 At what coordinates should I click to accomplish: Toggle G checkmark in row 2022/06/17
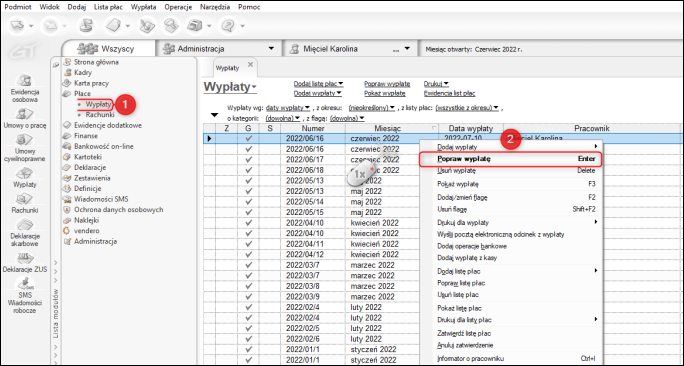pos(248,160)
